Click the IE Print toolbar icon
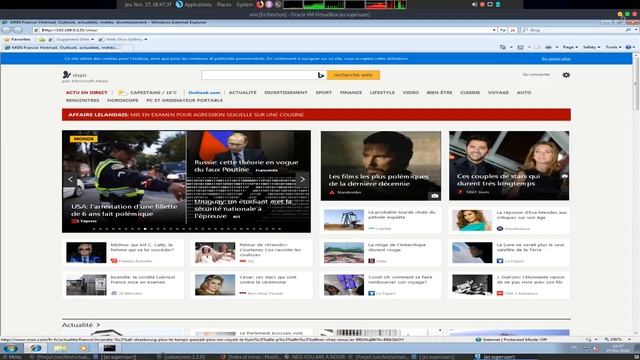 click(x=548, y=47)
